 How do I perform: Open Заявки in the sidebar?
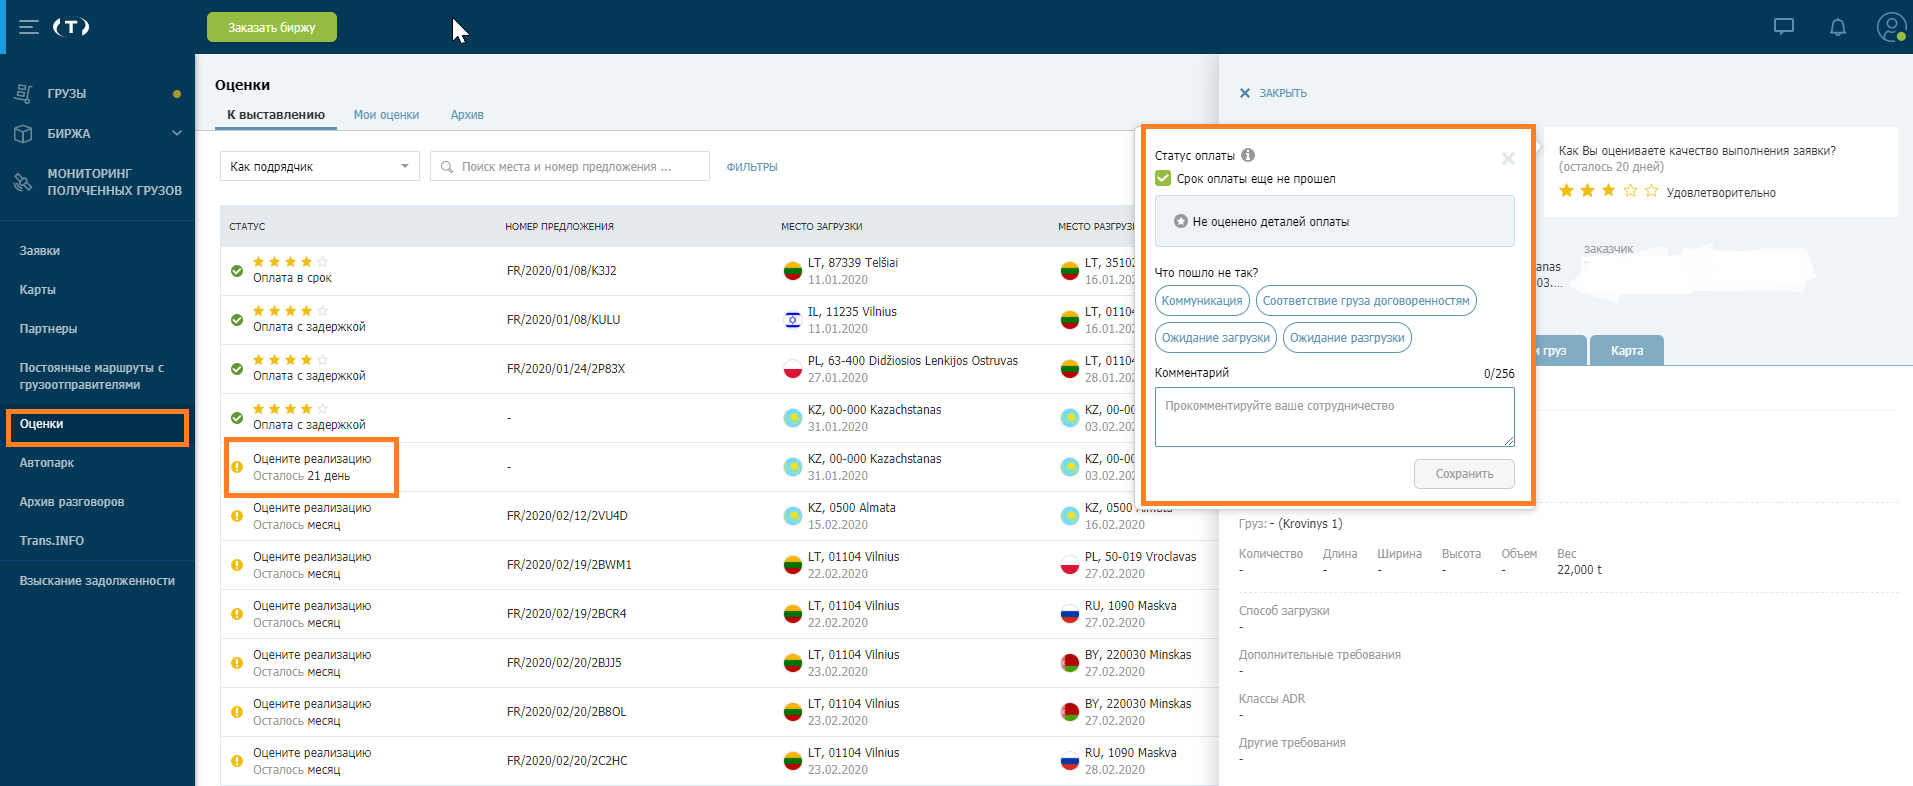click(x=40, y=251)
